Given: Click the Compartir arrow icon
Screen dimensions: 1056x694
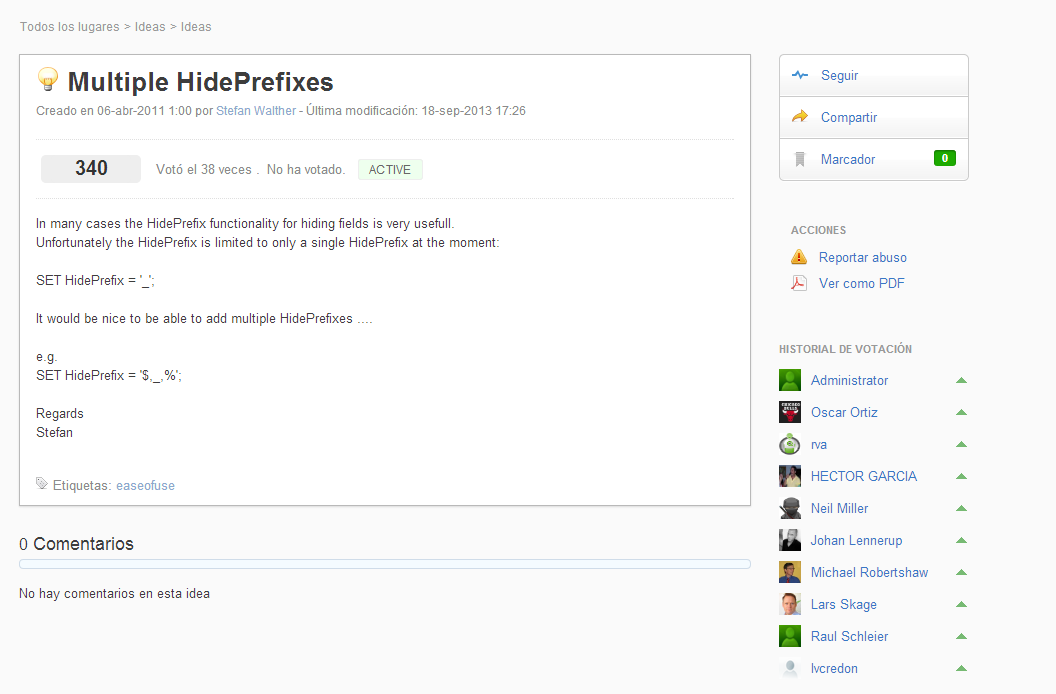Looking at the screenshot, I should [x=800, y=117].
